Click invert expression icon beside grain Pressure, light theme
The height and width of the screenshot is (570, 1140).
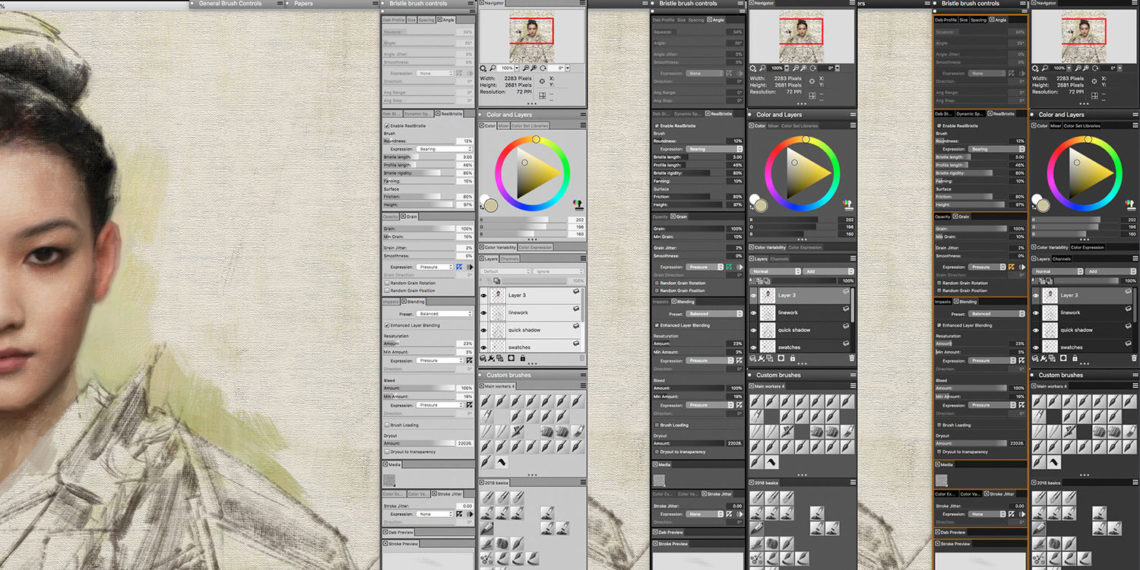pos(459,267)
